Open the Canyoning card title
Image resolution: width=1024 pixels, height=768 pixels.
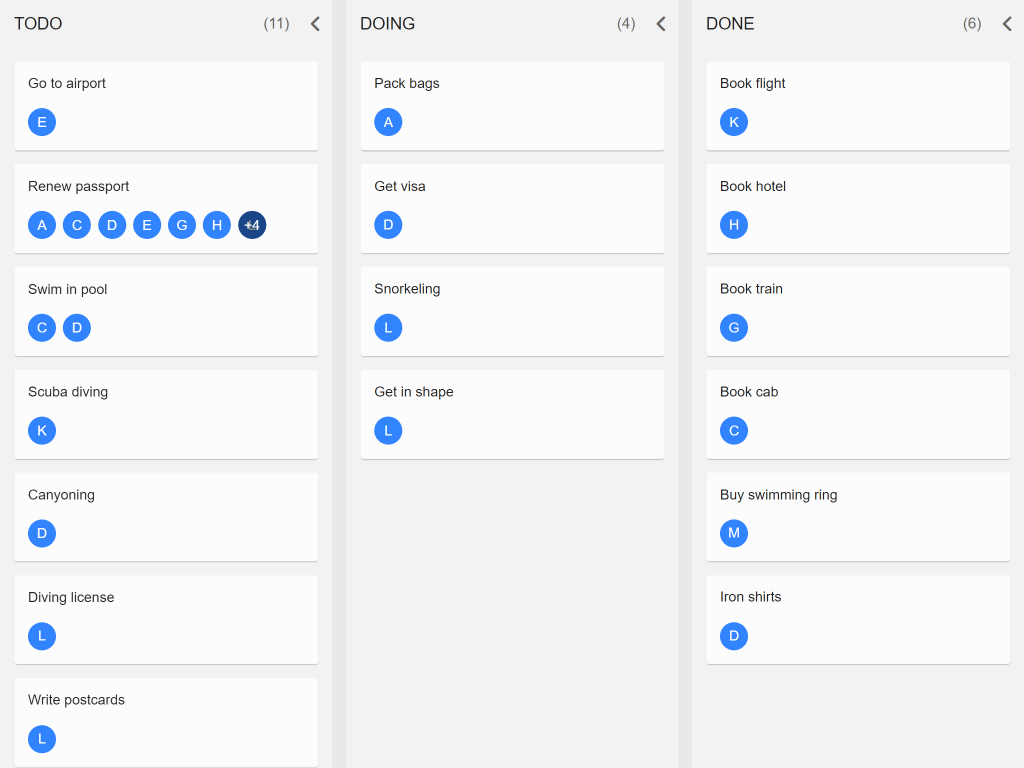pos(61,495)
